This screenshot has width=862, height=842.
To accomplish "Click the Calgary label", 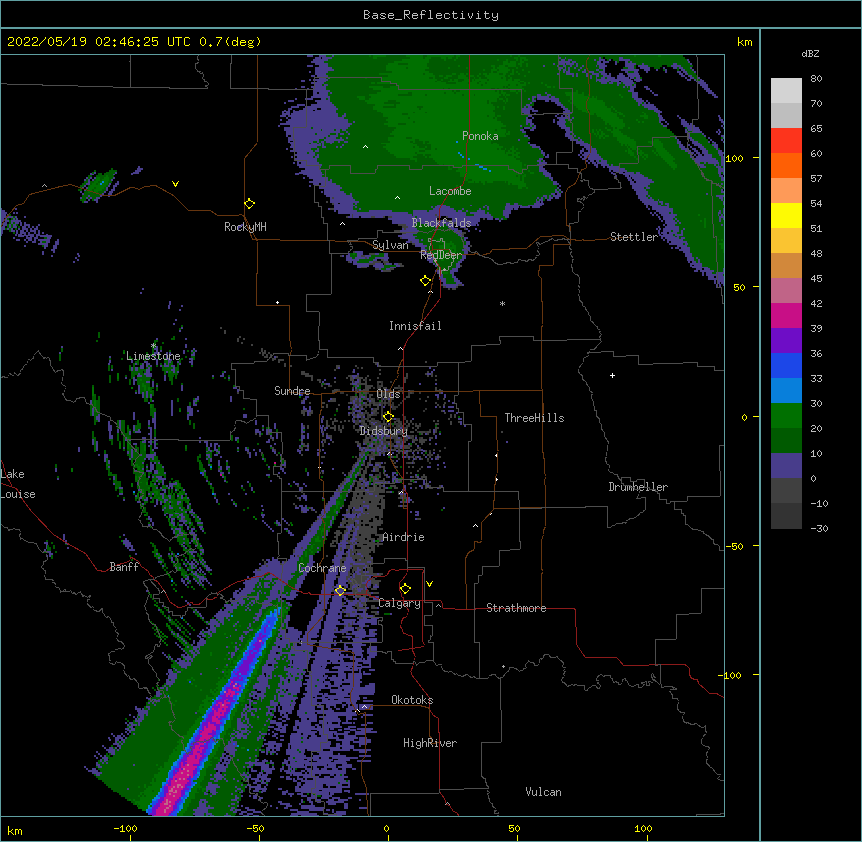I will pos(400,603).
